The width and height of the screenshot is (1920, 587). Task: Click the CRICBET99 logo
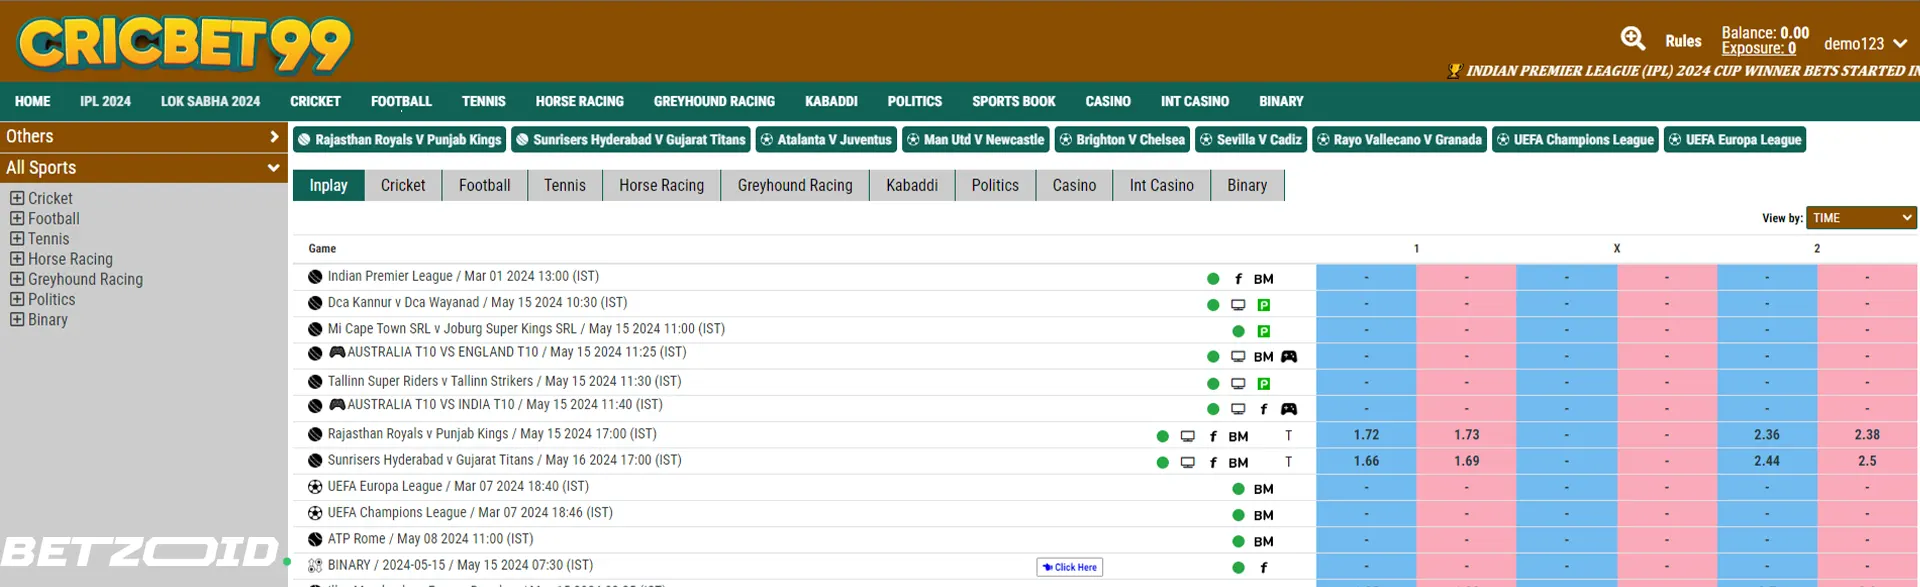pos(185,43)
